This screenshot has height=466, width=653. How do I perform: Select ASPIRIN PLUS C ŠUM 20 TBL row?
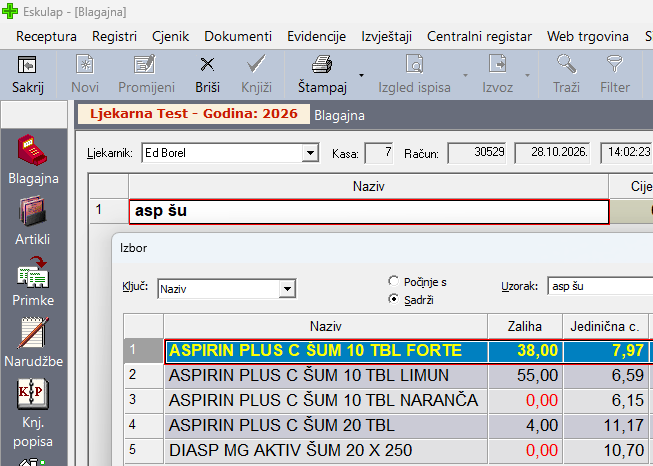pos(326,426)
